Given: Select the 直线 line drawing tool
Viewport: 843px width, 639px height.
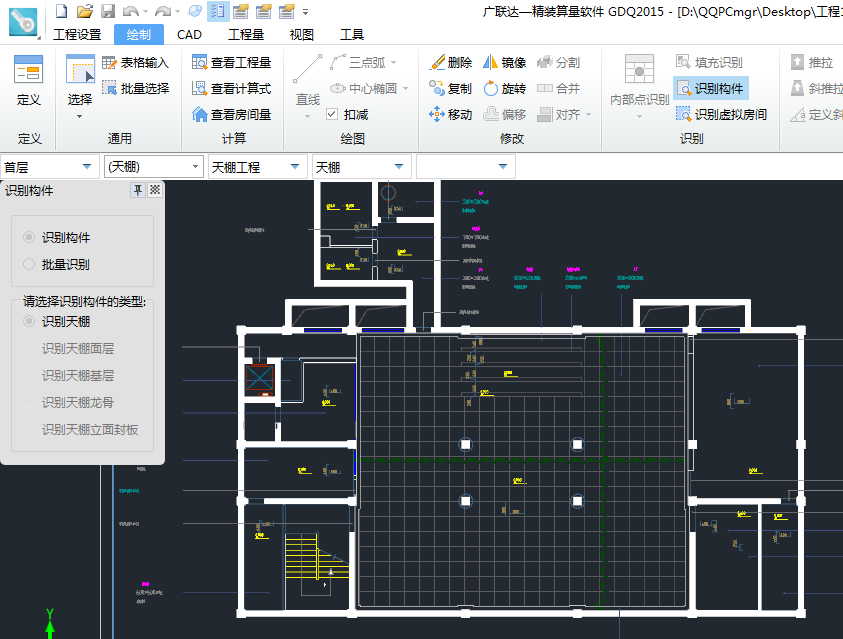Looking at the screenshot, I should pos(308,81).
